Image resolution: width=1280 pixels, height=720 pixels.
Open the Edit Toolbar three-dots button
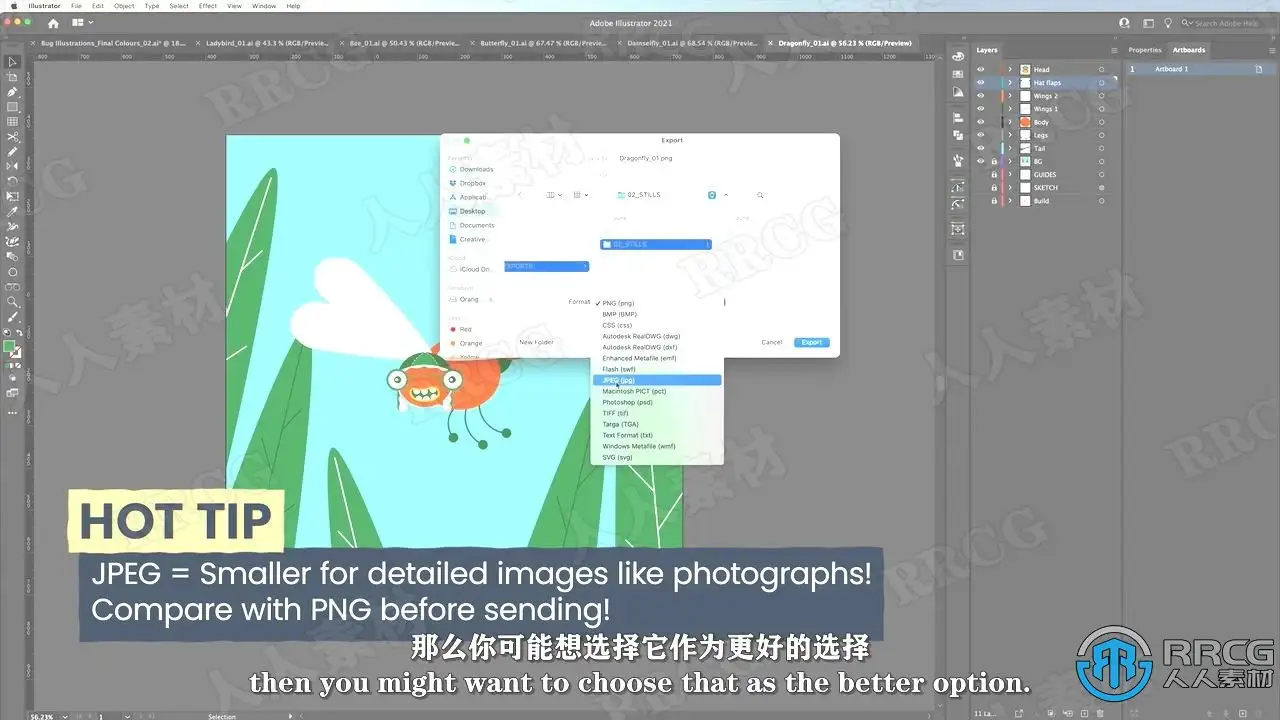pyautogui.click(x=13, y=411)
